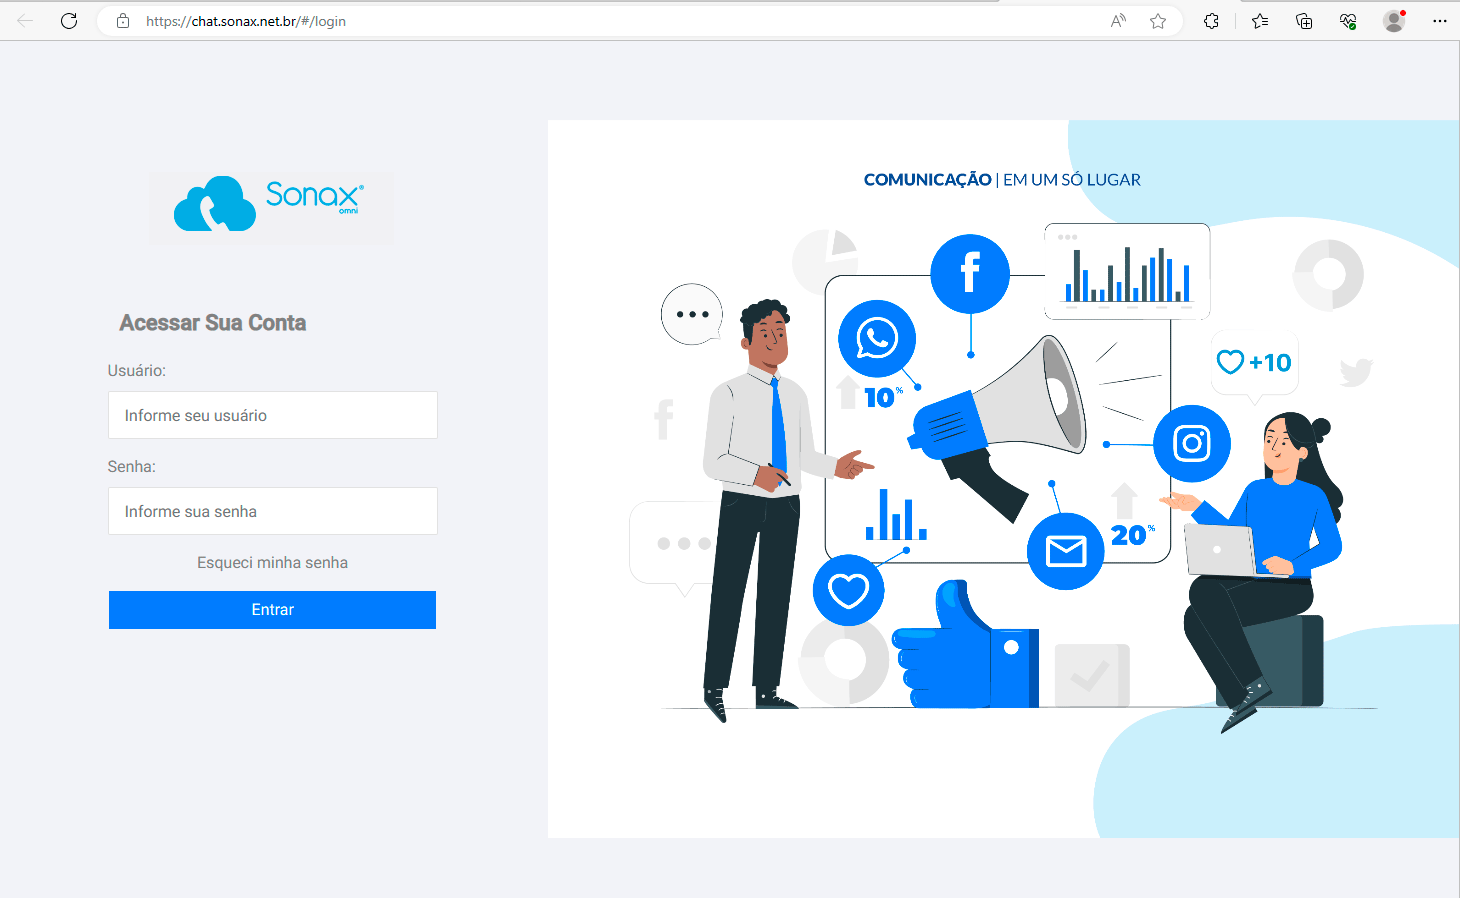Screen dimensions: 1460x898
Task: Click the site info lock icon
Action: tap(123, 21)
